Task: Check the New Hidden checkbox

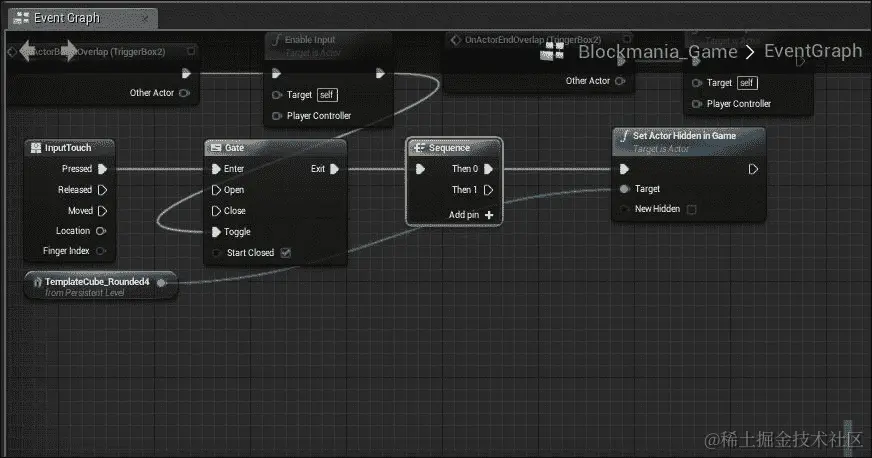Action: pyautogui.click(x=692, y=210)
